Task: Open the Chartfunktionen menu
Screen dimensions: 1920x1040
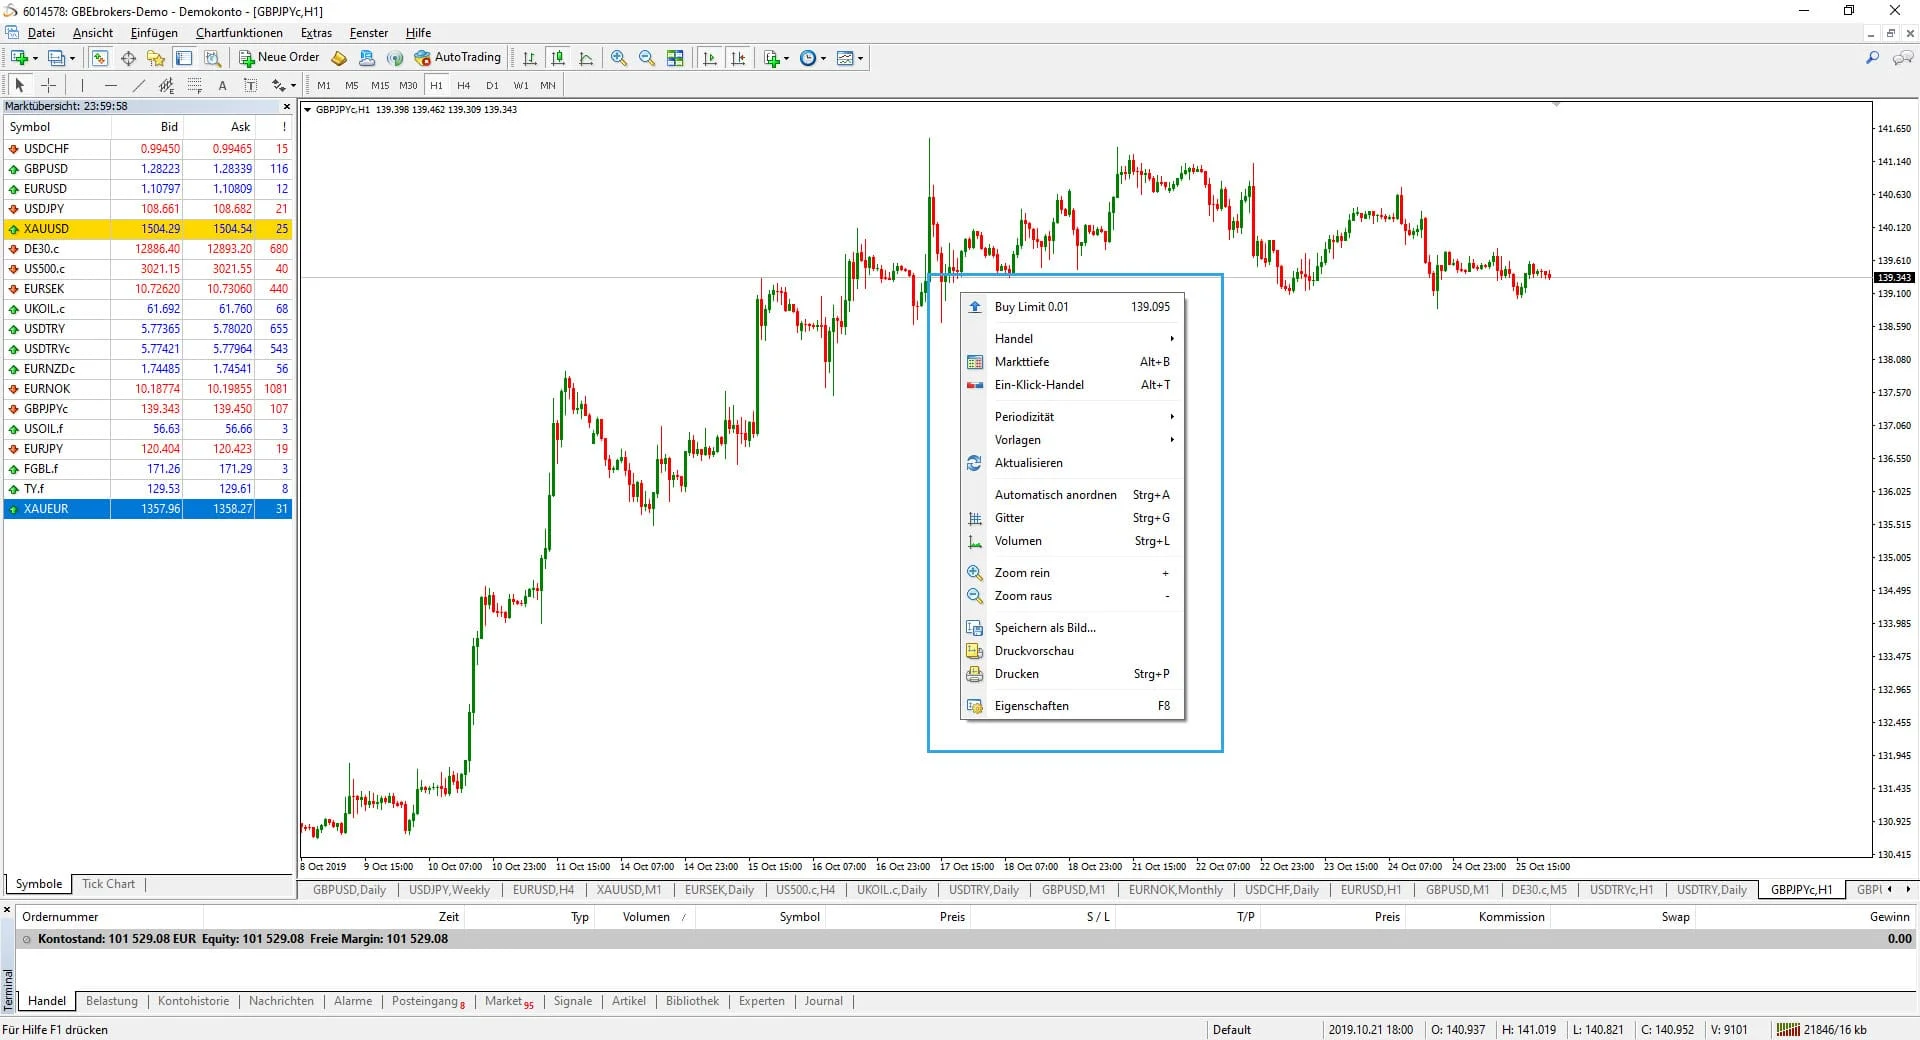Action: pyautogui.click(x=239, y=33)
